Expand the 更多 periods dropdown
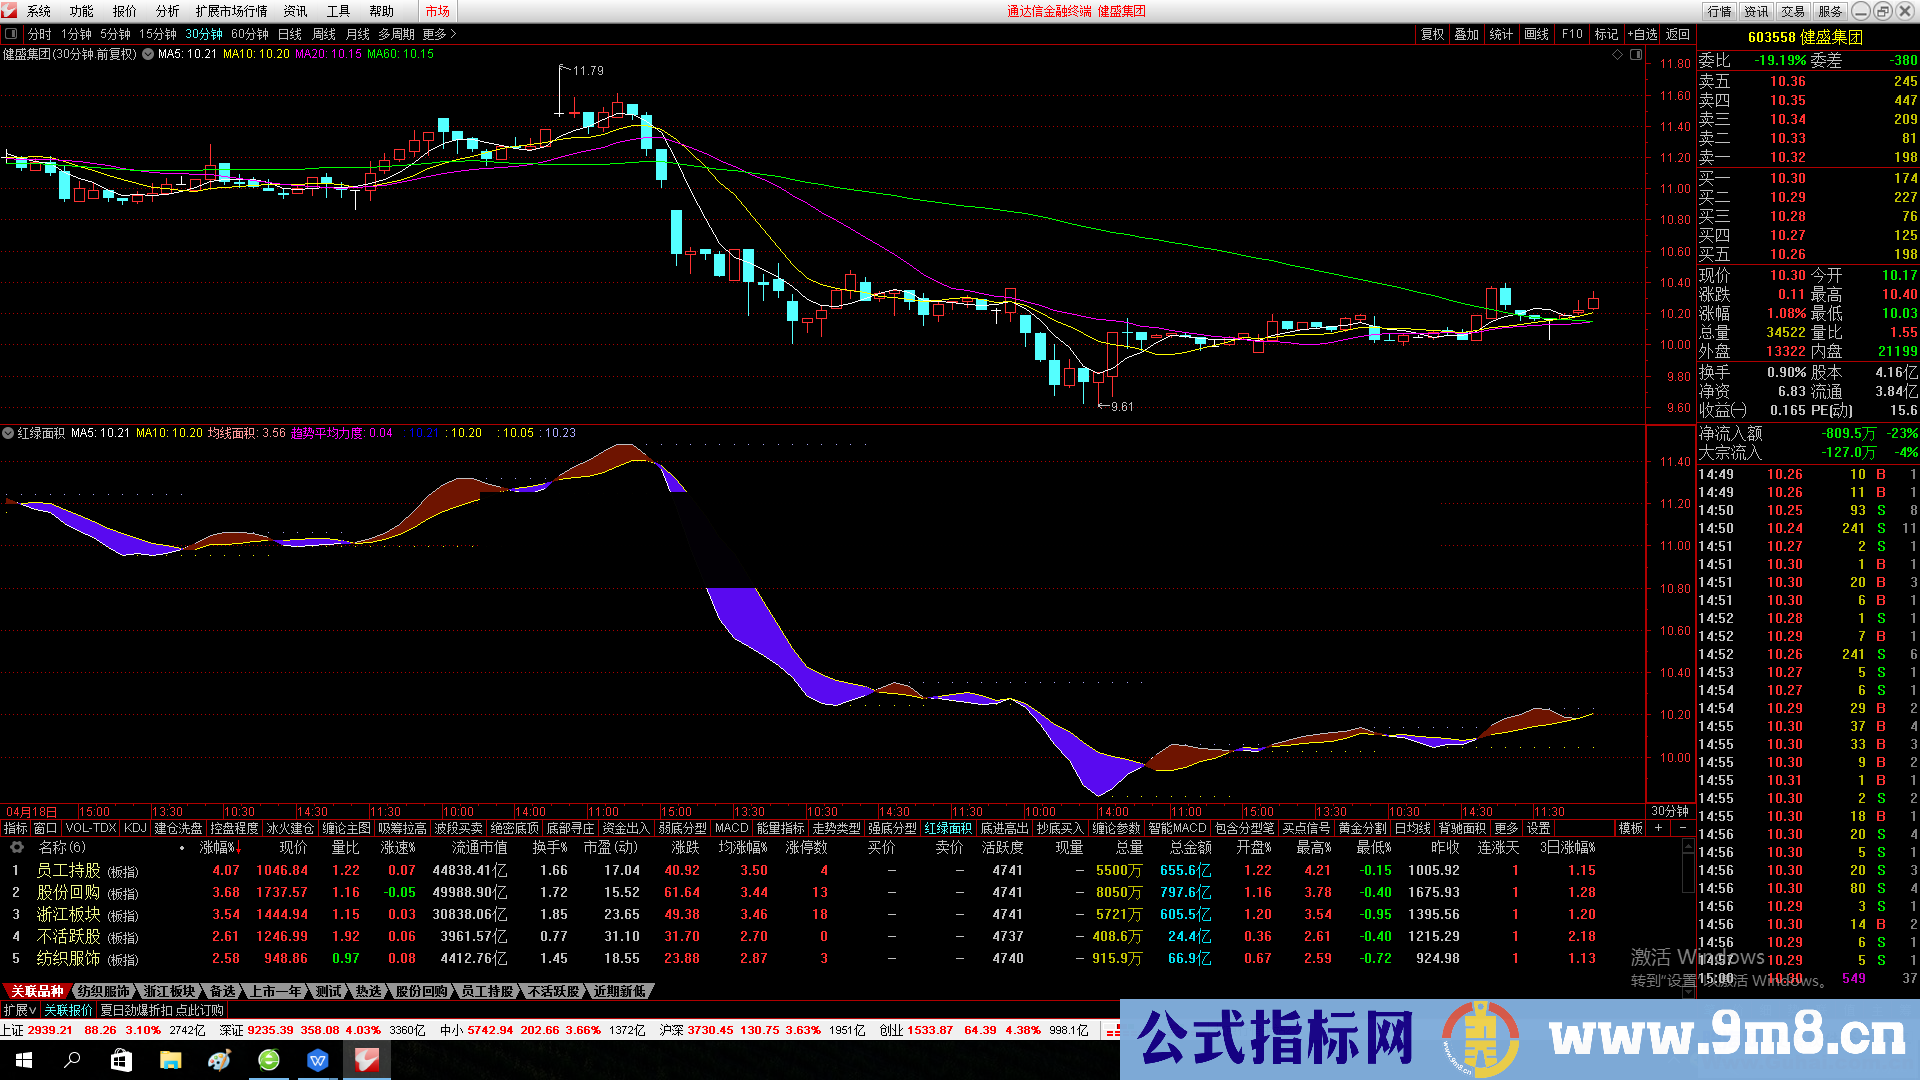 click(438, 34)
